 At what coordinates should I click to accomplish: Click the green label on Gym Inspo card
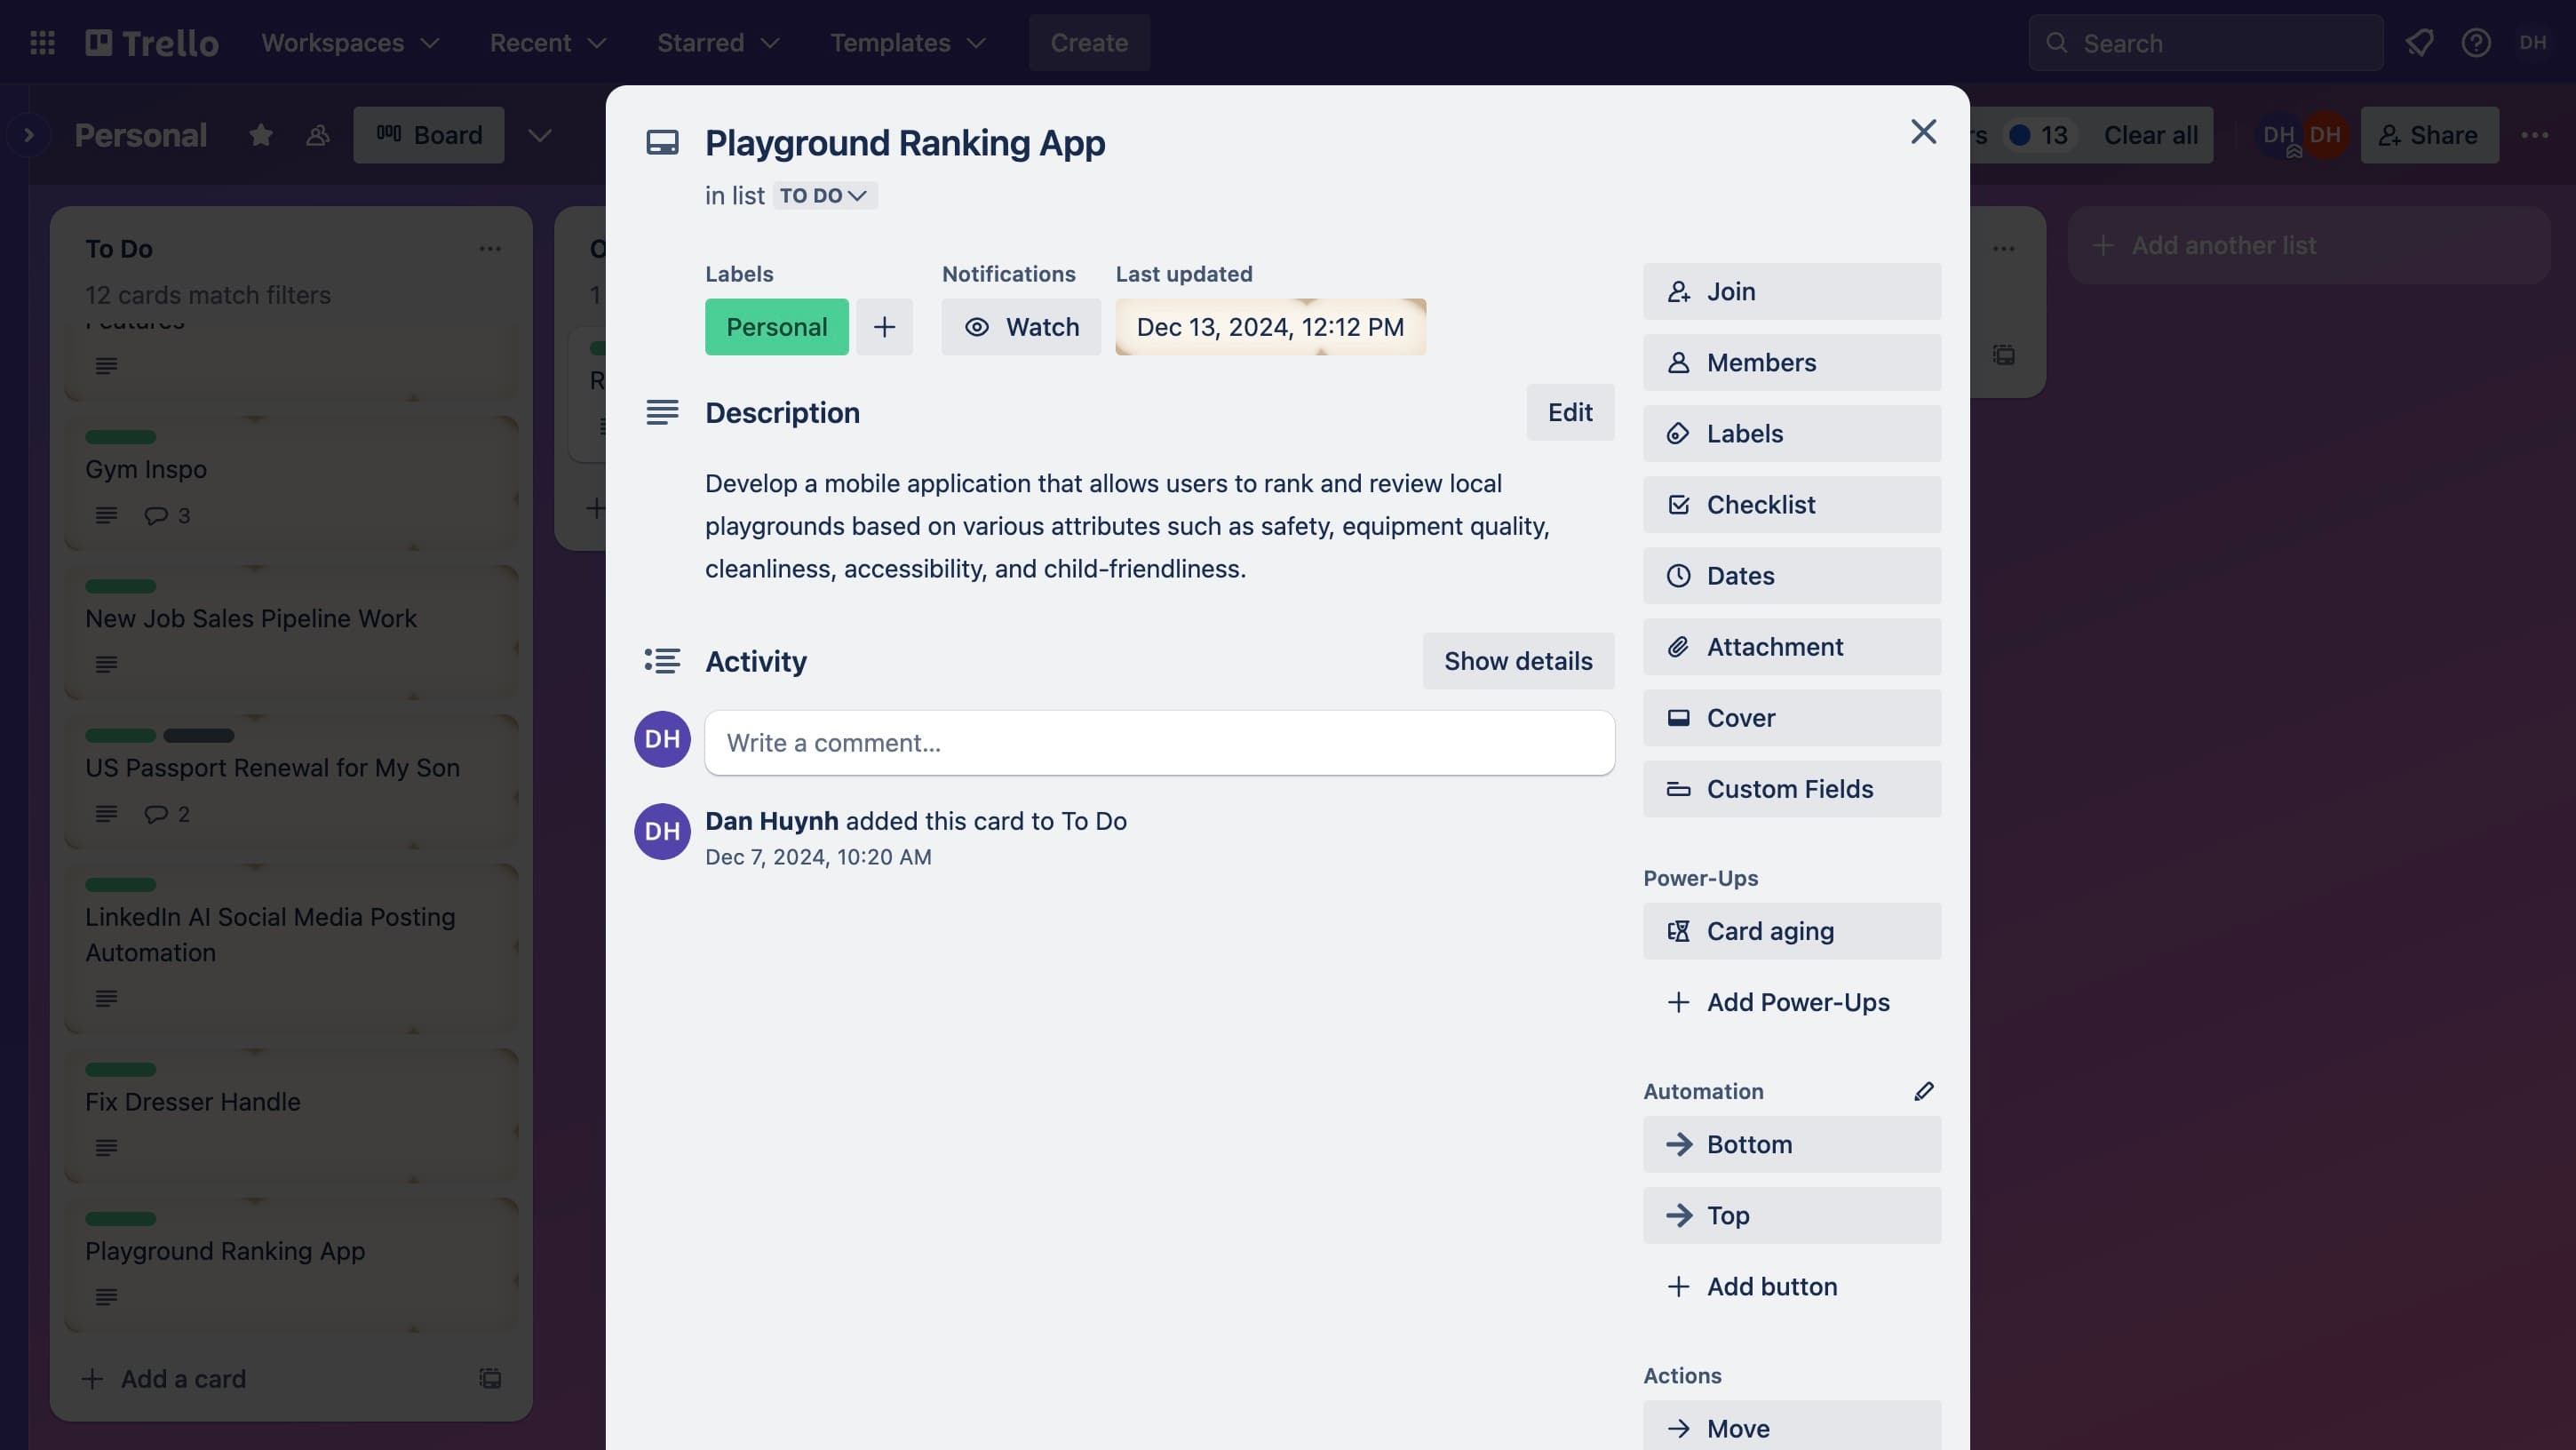coord(120,437)
